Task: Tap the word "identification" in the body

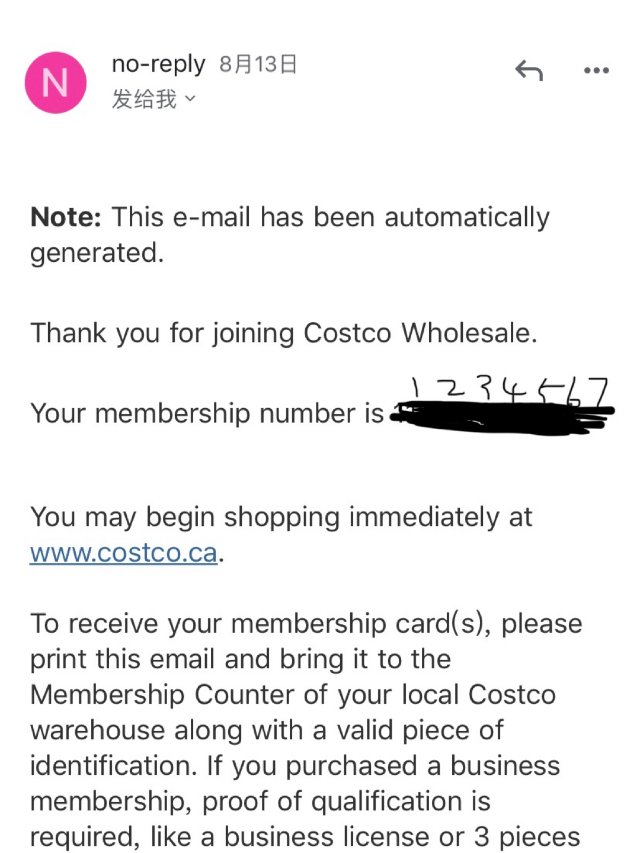Action: 110,767
